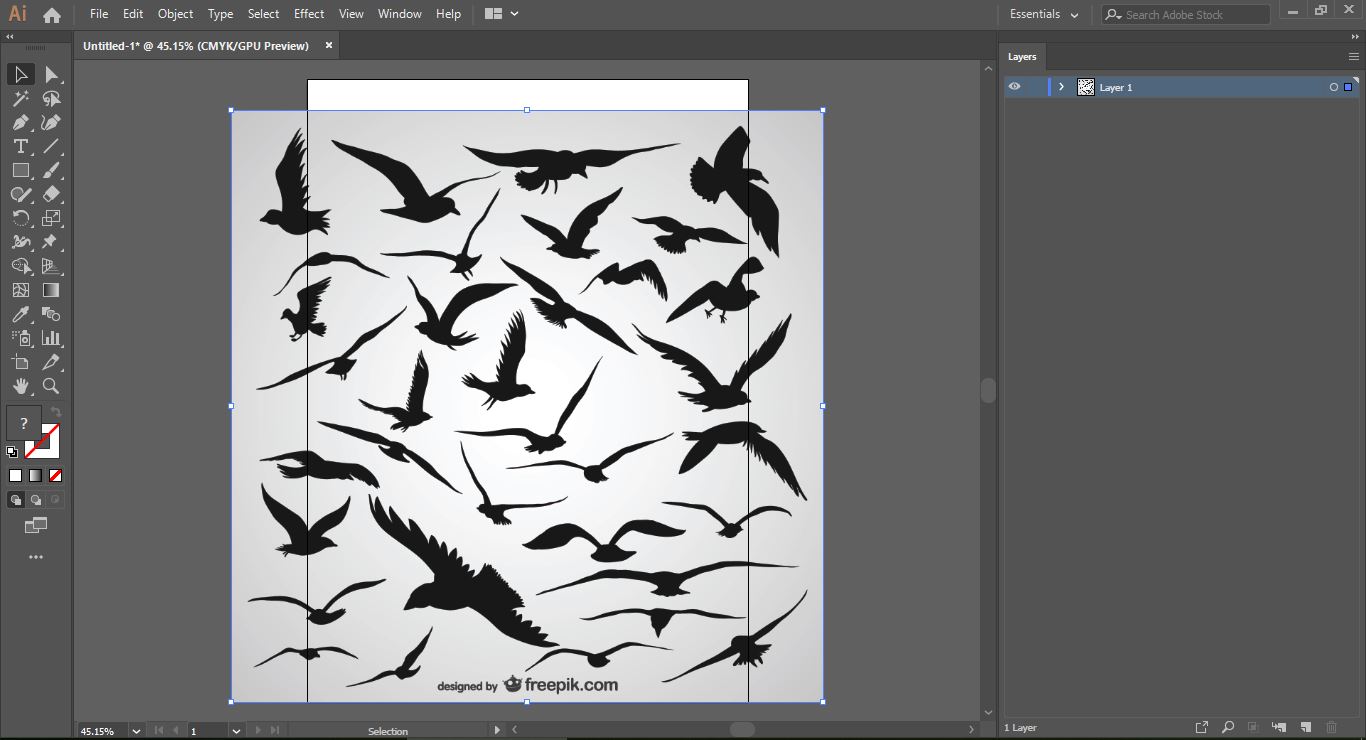Select the Zoom tool in the toolbar

click(51, 386)
